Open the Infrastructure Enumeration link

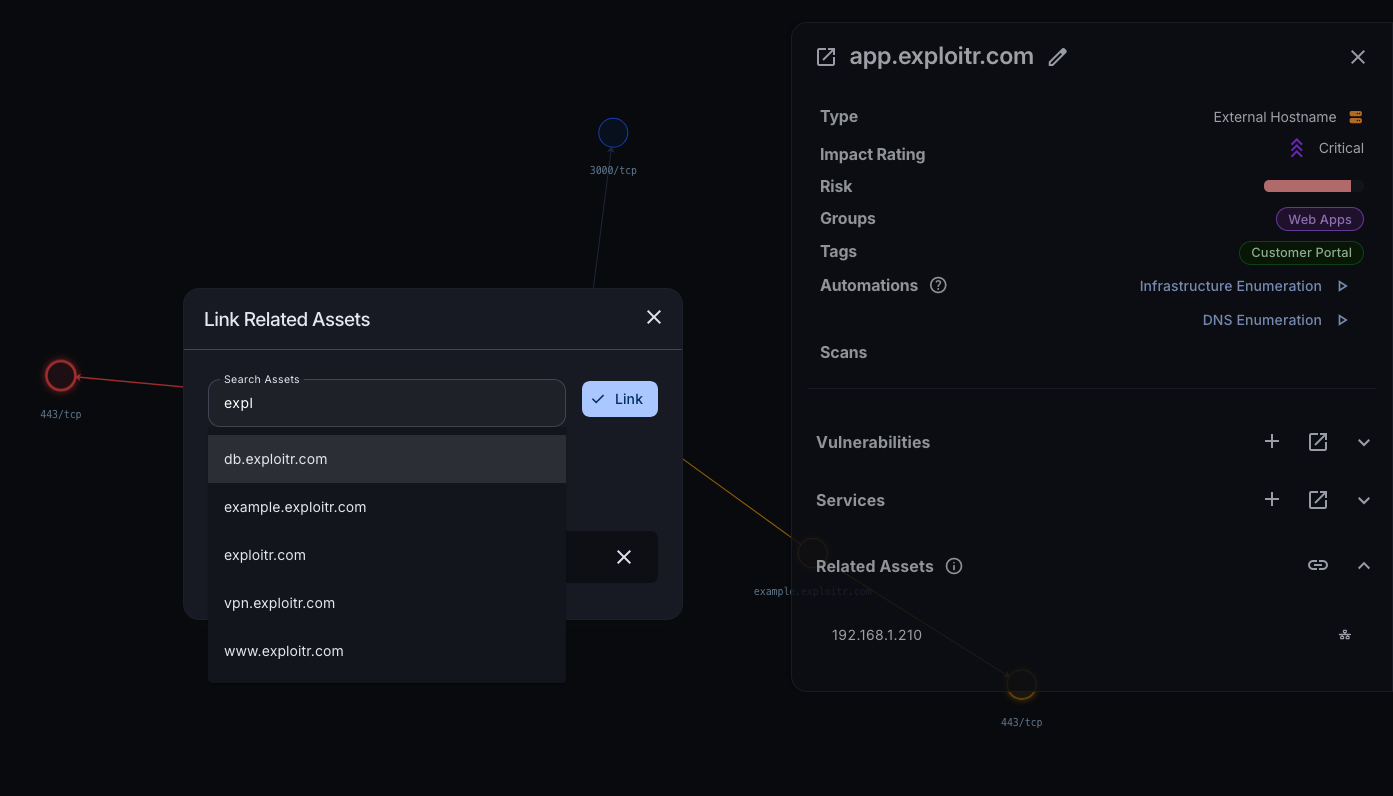[x=1230, y=286]
